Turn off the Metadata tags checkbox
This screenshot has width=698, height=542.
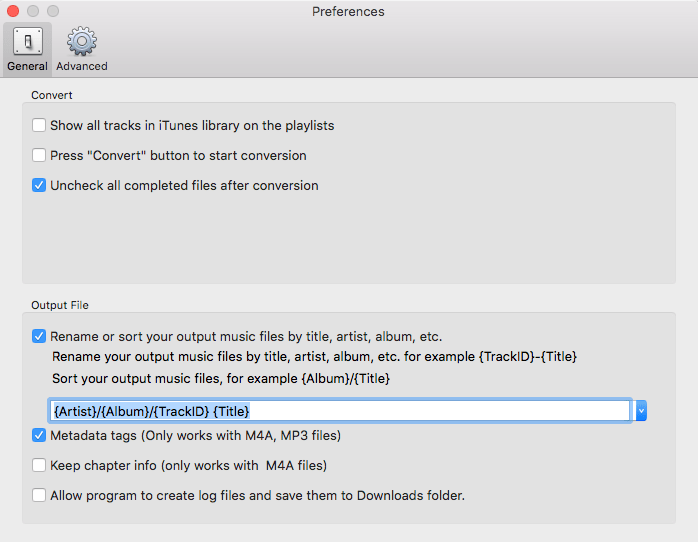coord(39,435)
